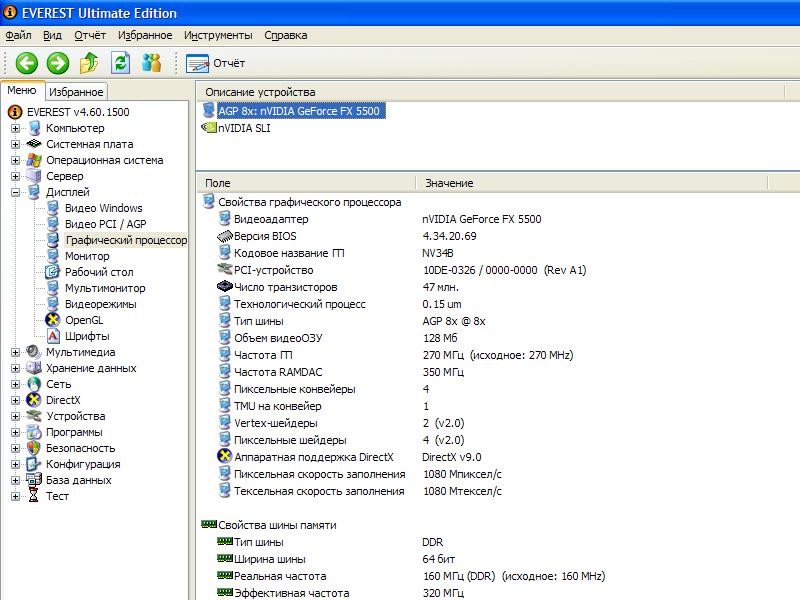Expand the Конфигурация tree node
This screenshot has width=800, height=600.
click(15, 464)
